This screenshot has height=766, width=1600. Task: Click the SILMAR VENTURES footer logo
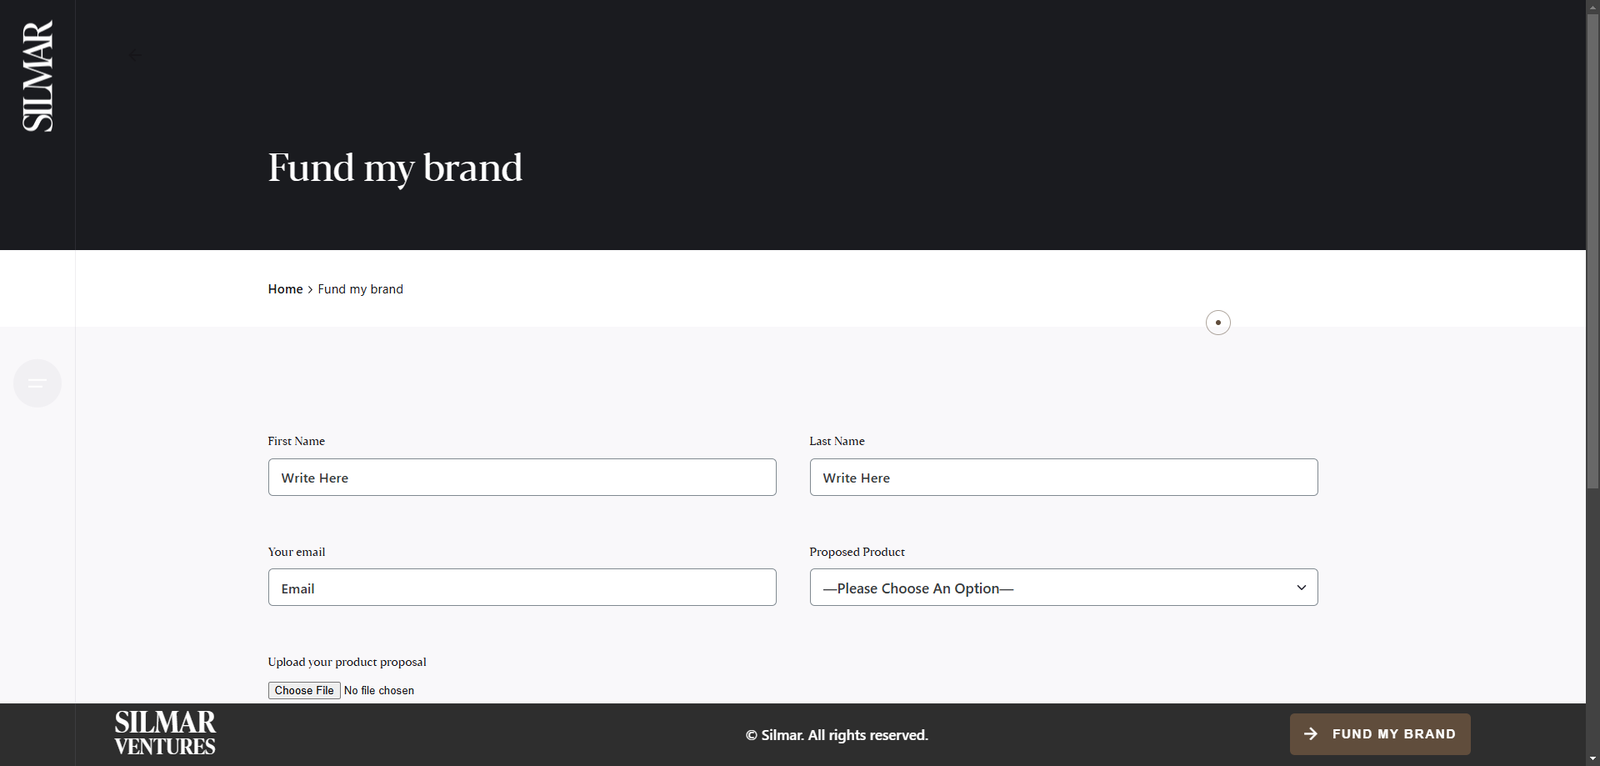[x=165, y=733]
